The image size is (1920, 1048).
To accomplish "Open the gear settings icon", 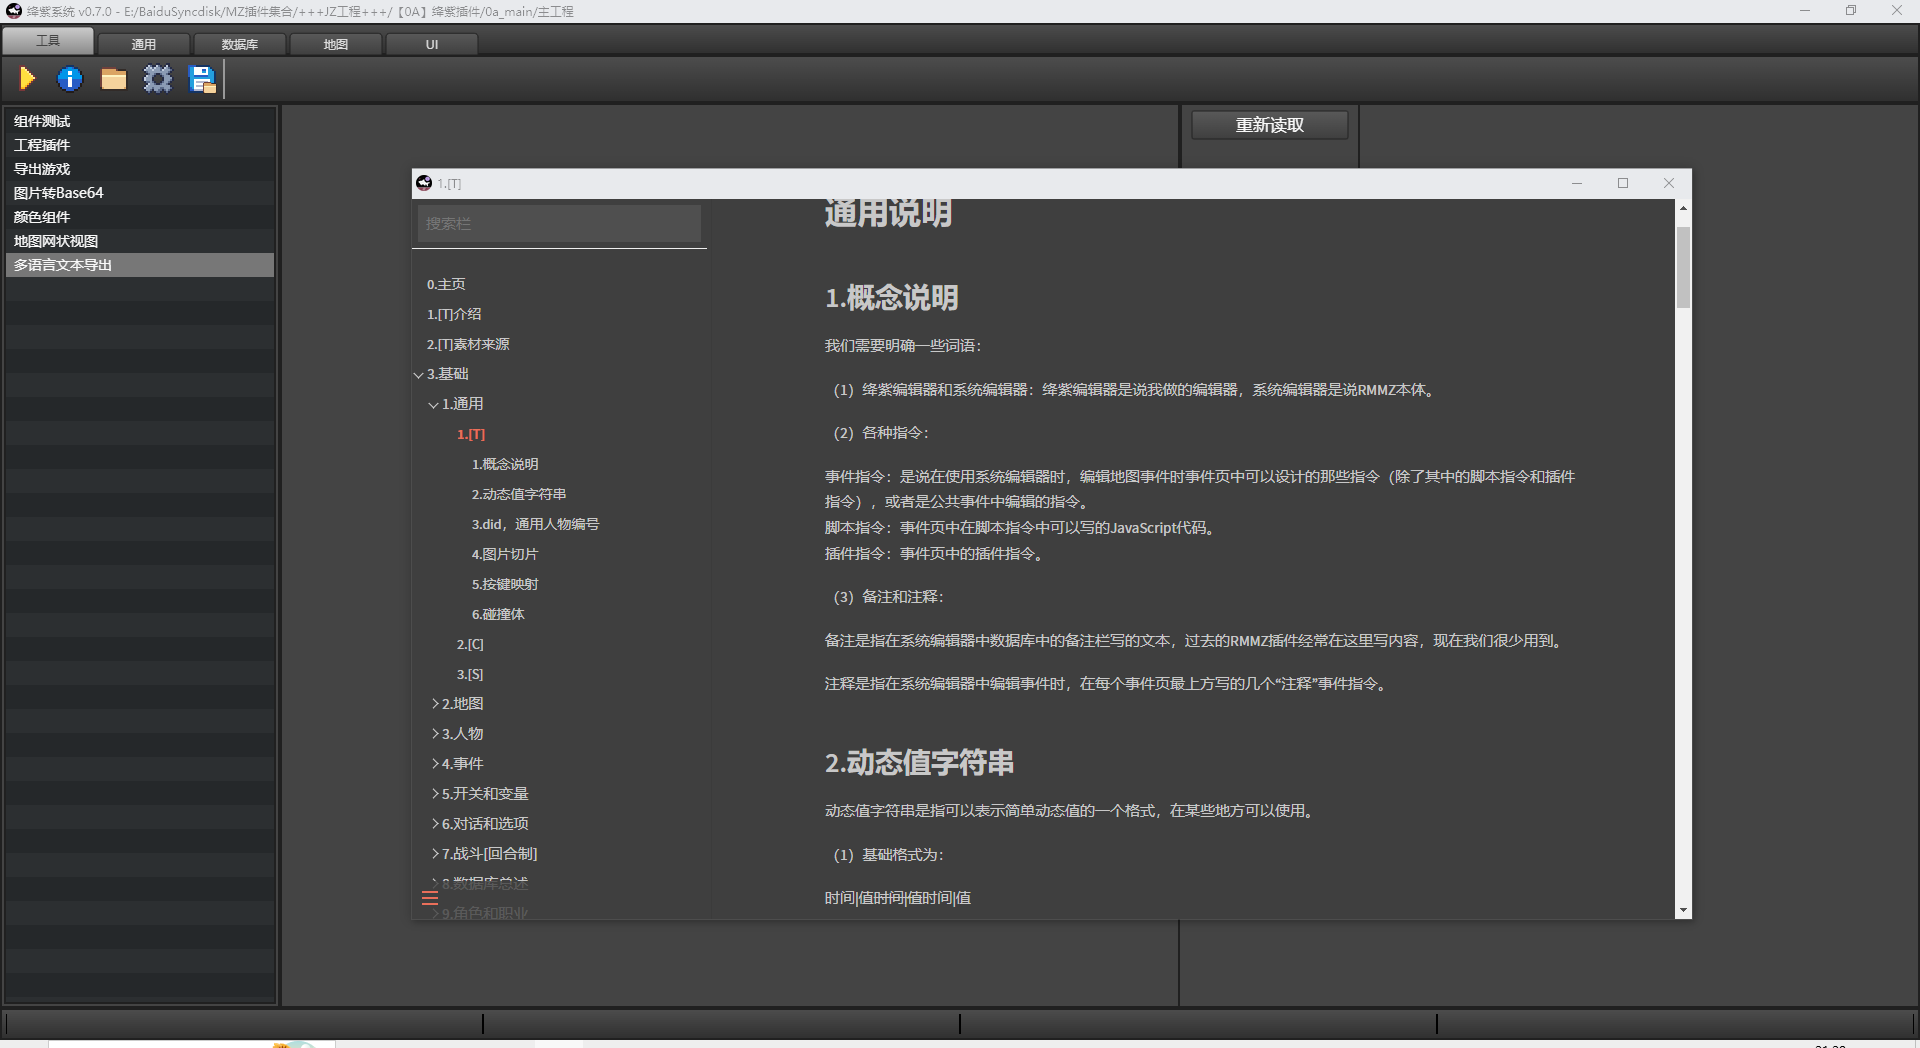I will click(157, 79).
